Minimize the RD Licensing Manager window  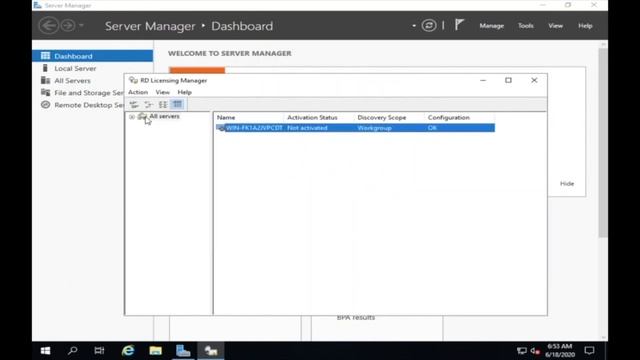(x=483, y=80)
